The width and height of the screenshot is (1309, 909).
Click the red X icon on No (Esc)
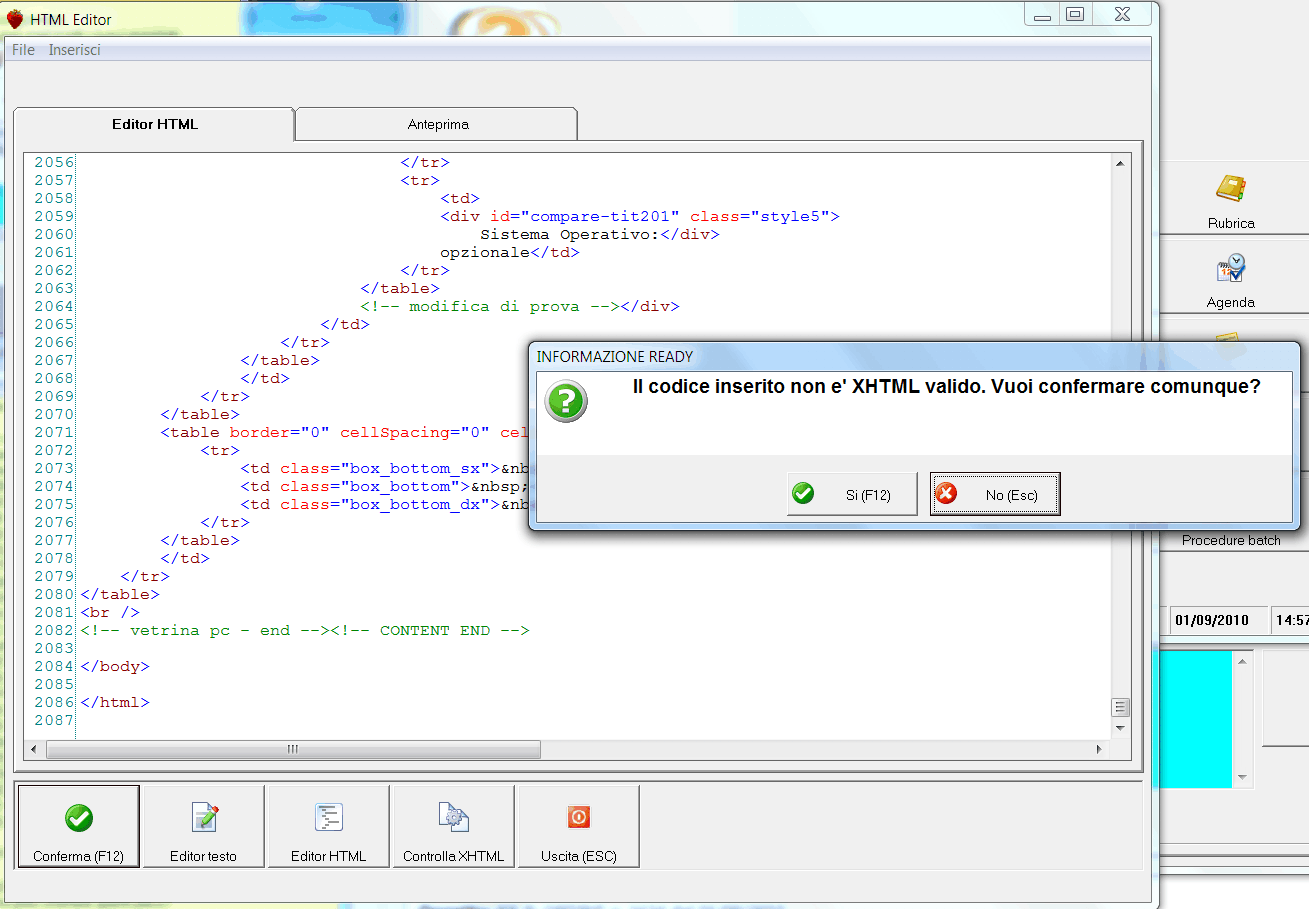click(945, 493)
